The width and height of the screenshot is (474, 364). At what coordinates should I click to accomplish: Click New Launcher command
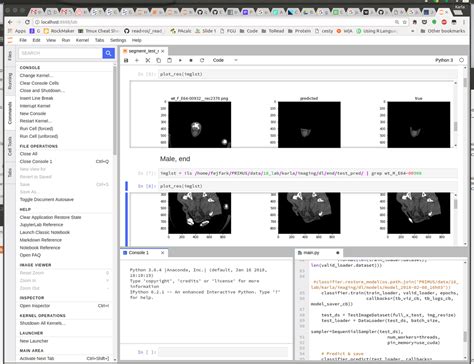tap(34, 341)
